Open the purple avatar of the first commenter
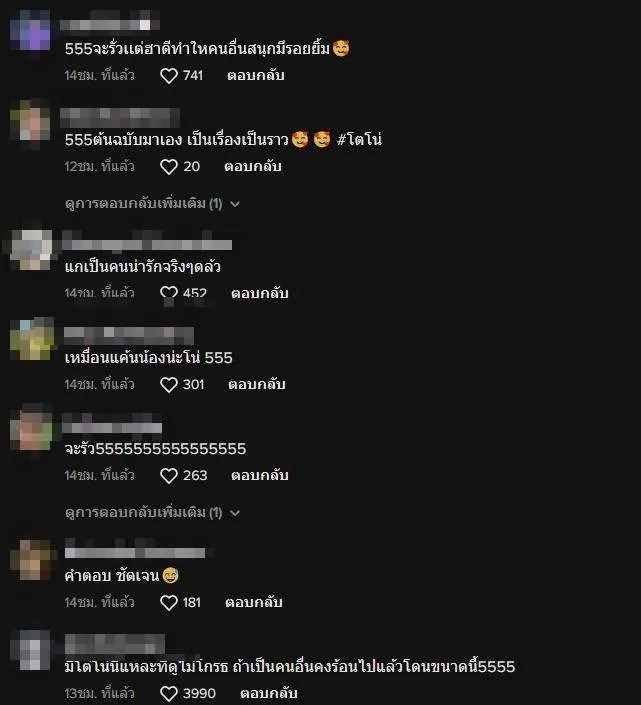 click(x=31, y=30)
